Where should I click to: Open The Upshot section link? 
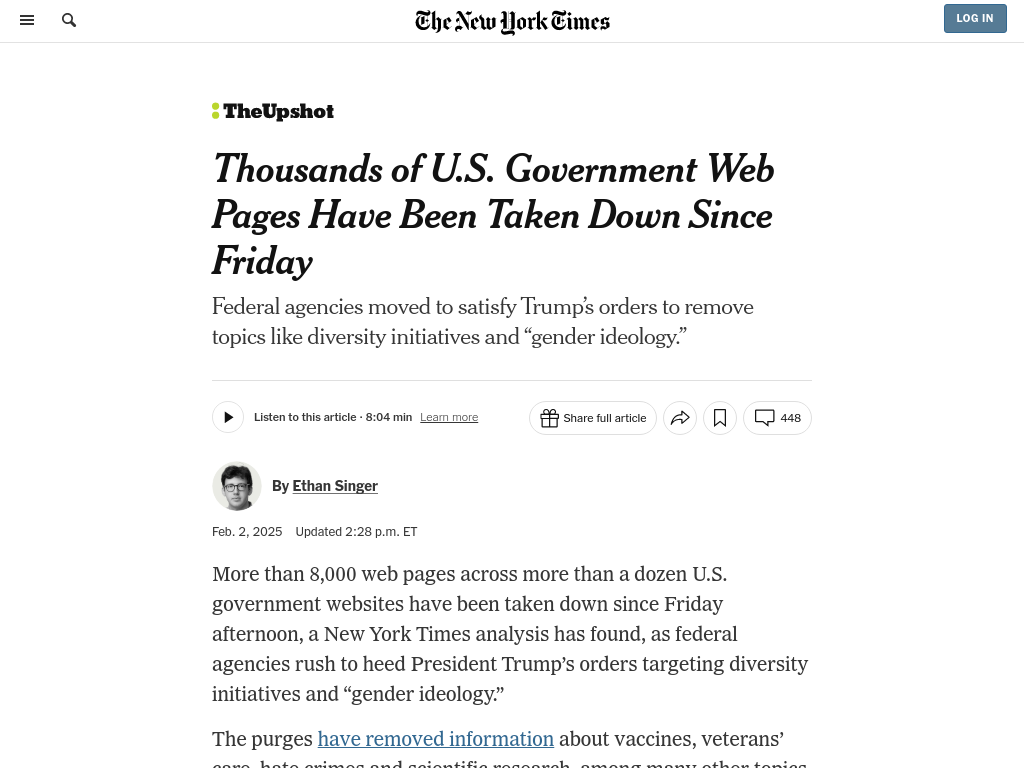point(278,111)
